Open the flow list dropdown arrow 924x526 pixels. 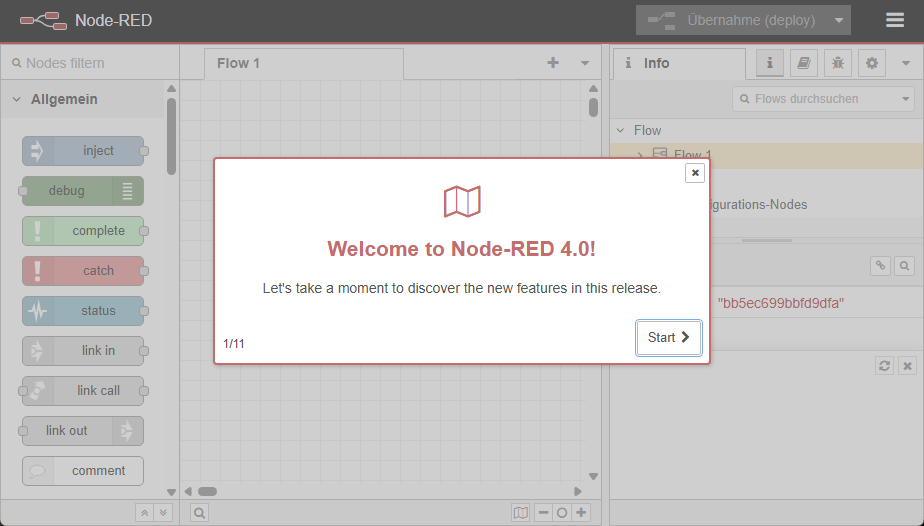585,63
